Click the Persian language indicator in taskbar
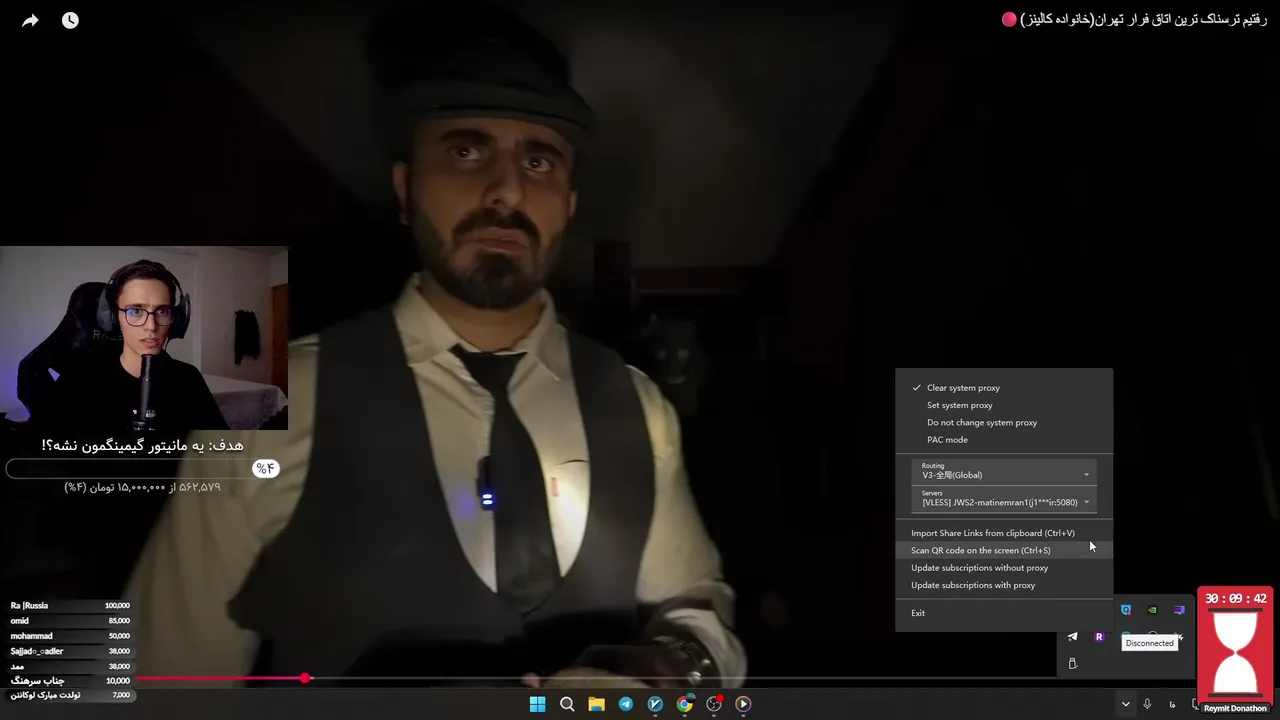 (x=1172, y=704)
